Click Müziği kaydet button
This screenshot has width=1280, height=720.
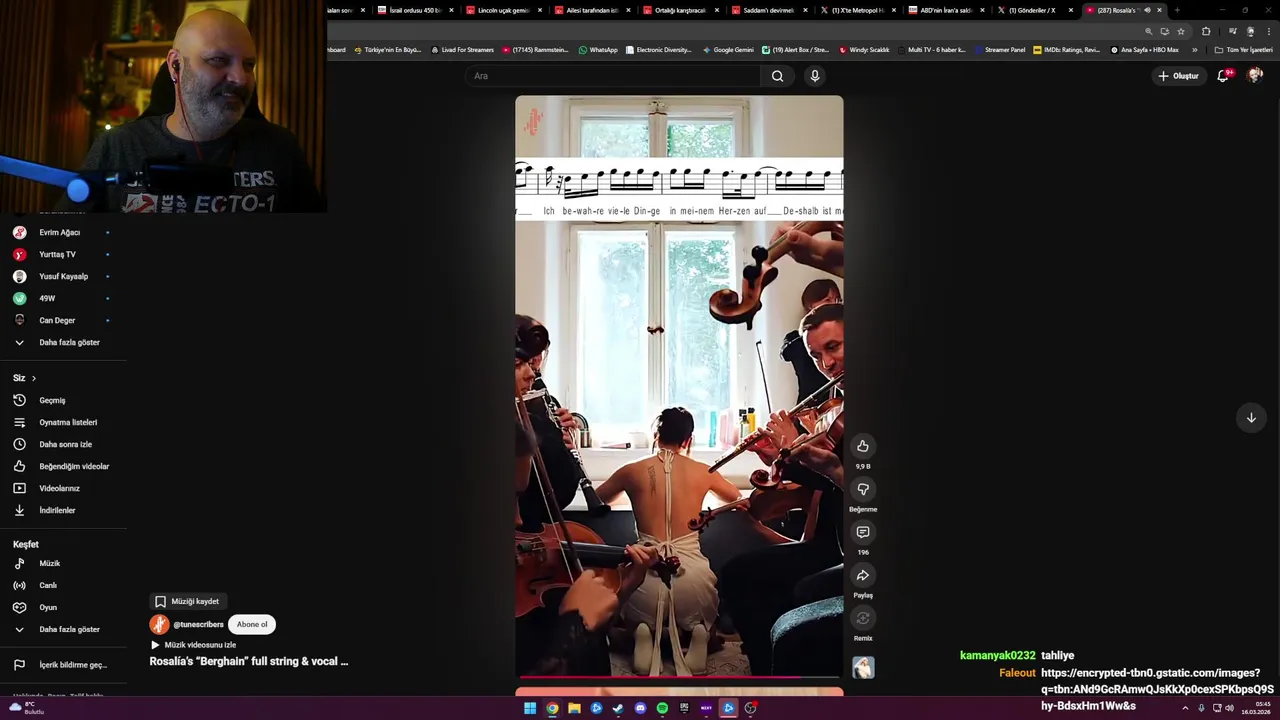pyautogui.click(x=187, y=601)
